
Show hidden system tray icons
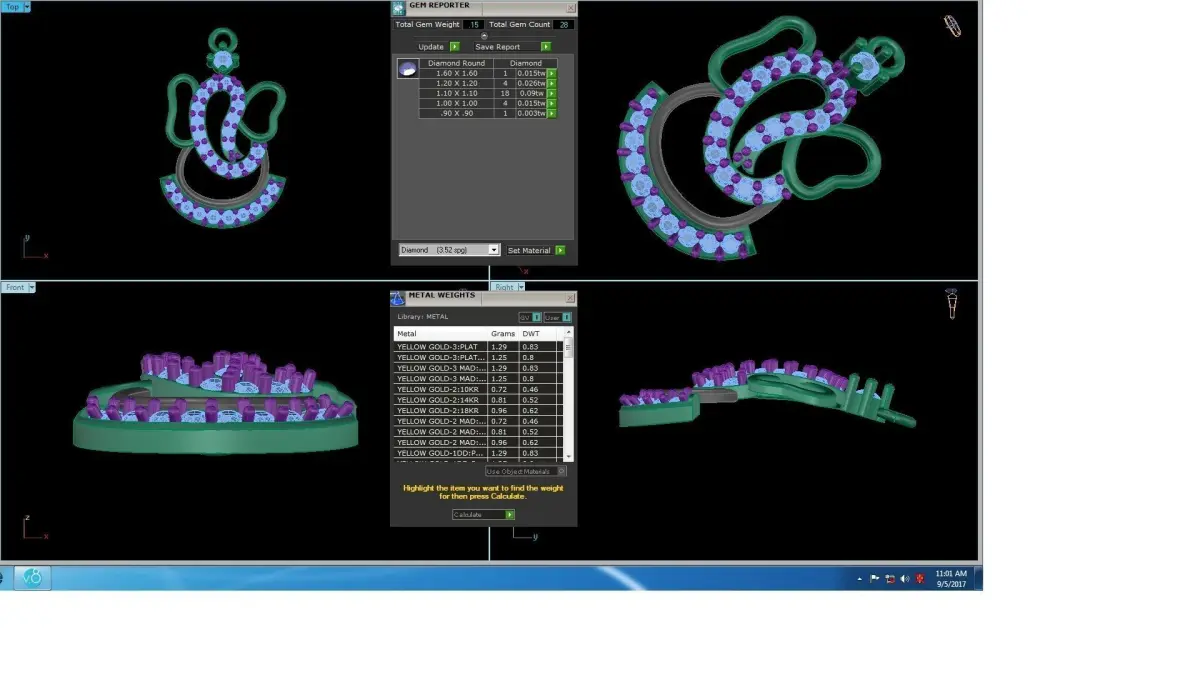pos(860,578)
